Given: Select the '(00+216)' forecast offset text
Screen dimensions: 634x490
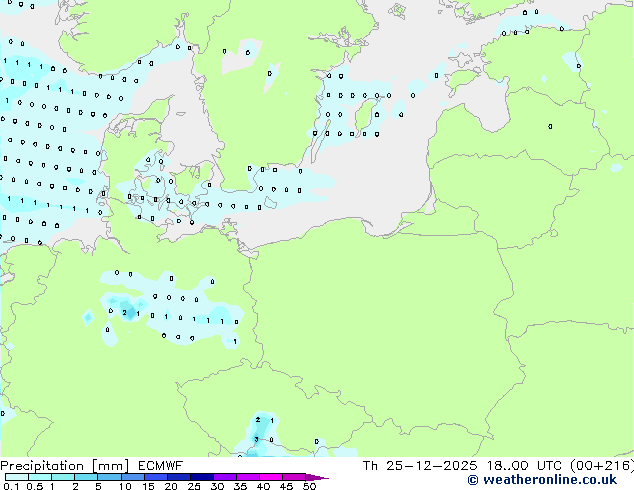Looking at the screenshot, I should coord(602,466).
